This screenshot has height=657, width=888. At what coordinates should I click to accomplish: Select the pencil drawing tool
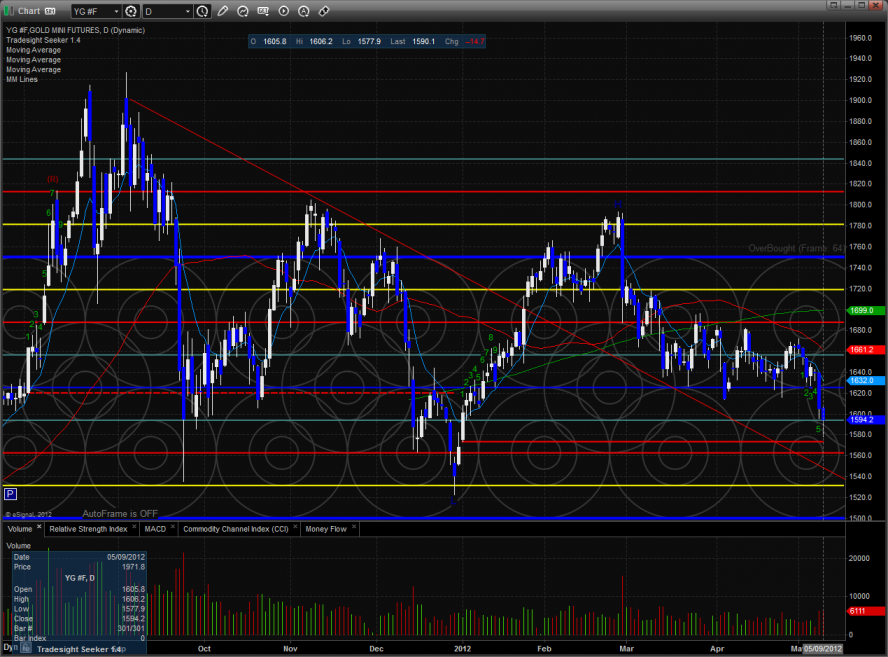[x=222, y=11]
